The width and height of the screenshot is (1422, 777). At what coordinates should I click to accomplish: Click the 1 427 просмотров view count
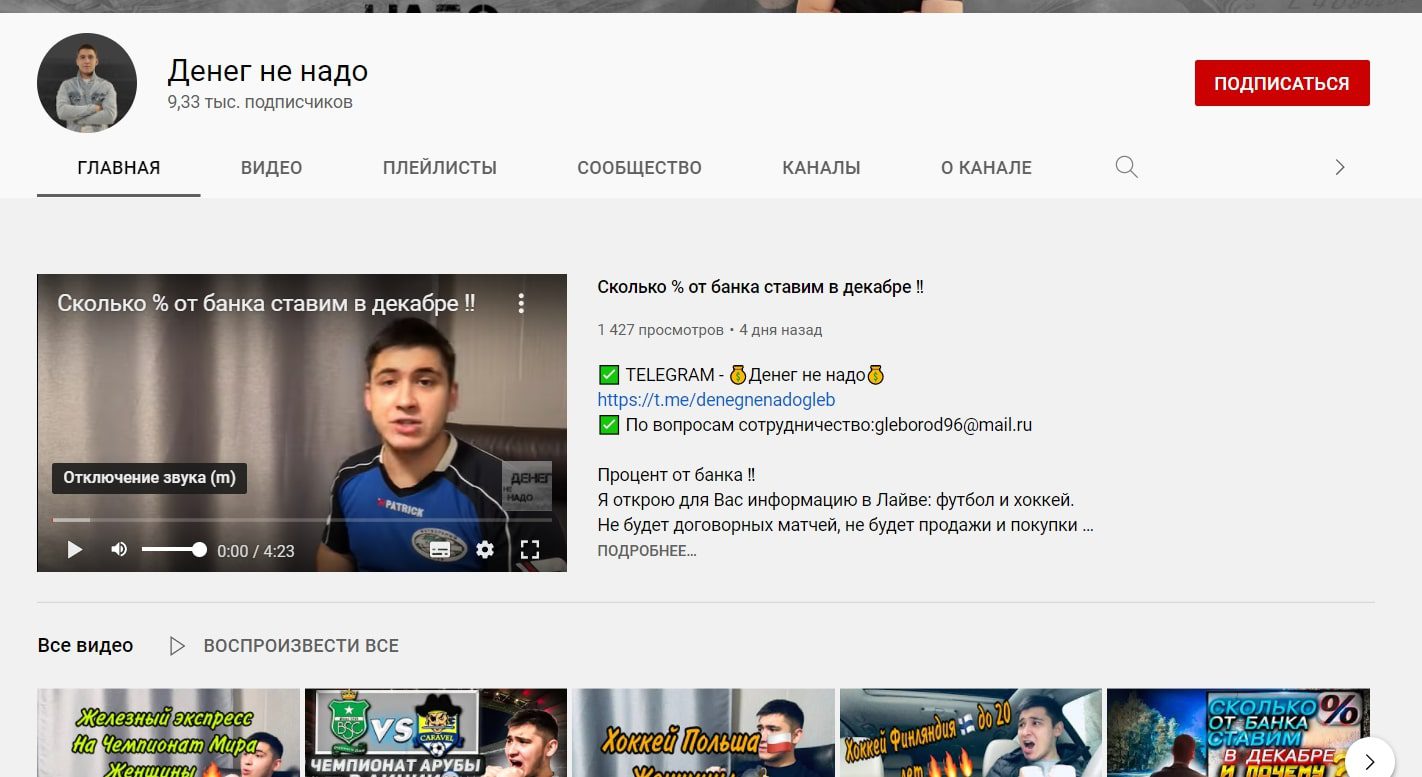(x=660, y=330)
